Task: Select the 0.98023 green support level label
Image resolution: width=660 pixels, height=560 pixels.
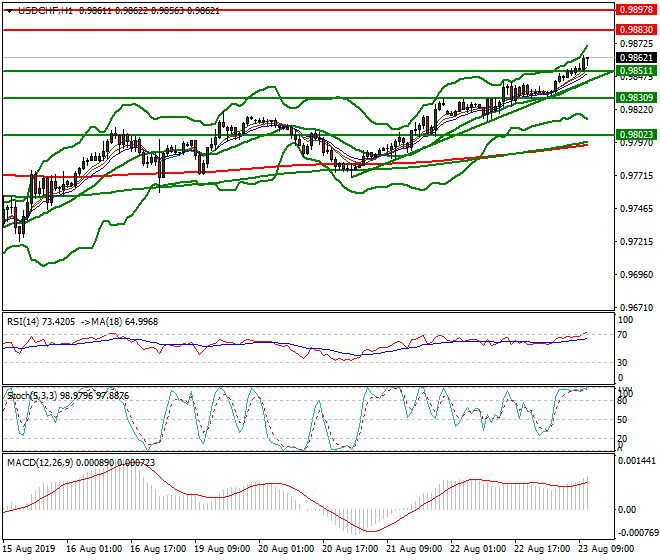Action: coord(636,135)
